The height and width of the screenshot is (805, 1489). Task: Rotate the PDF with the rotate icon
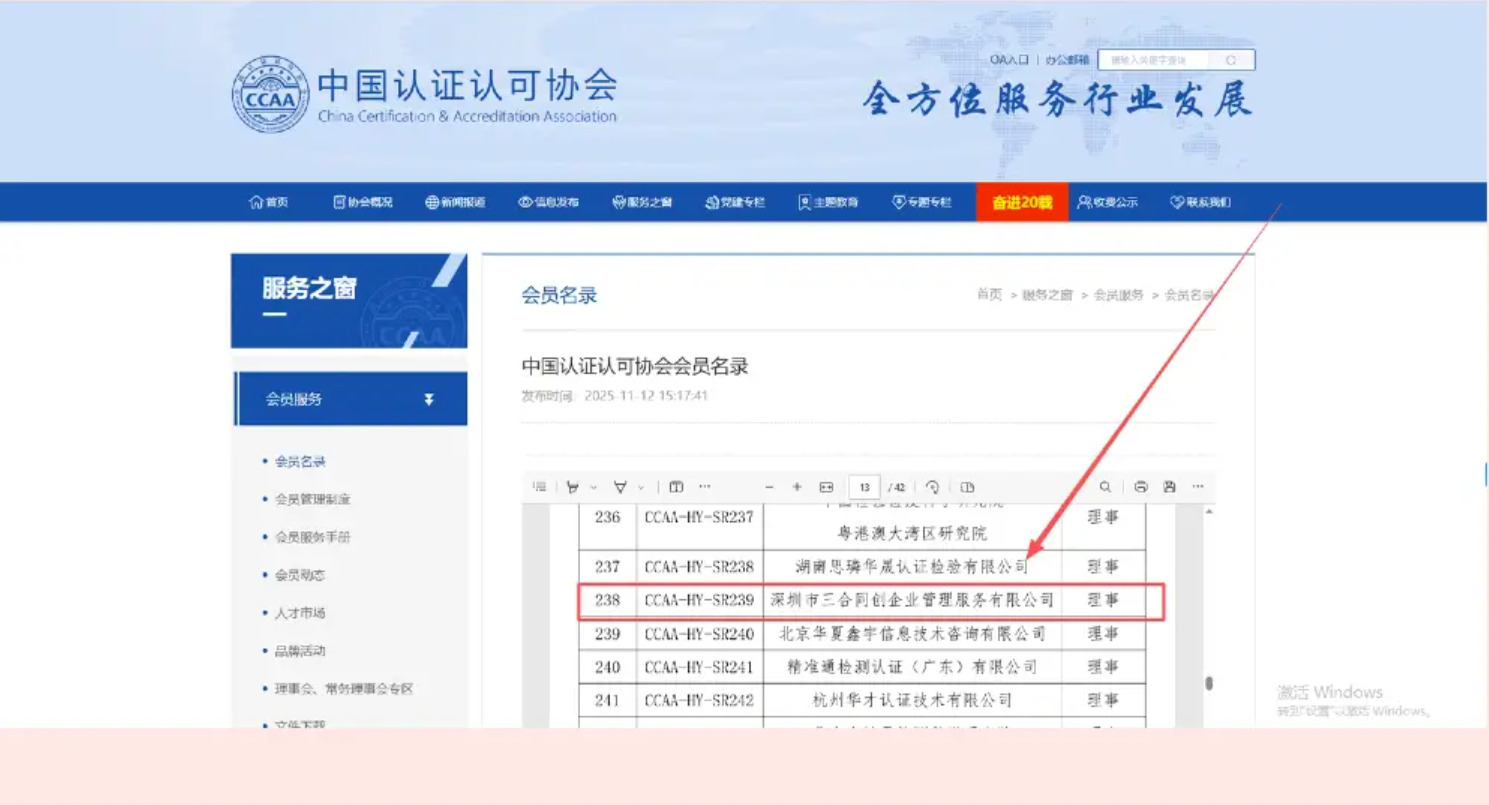coord(932,487)
